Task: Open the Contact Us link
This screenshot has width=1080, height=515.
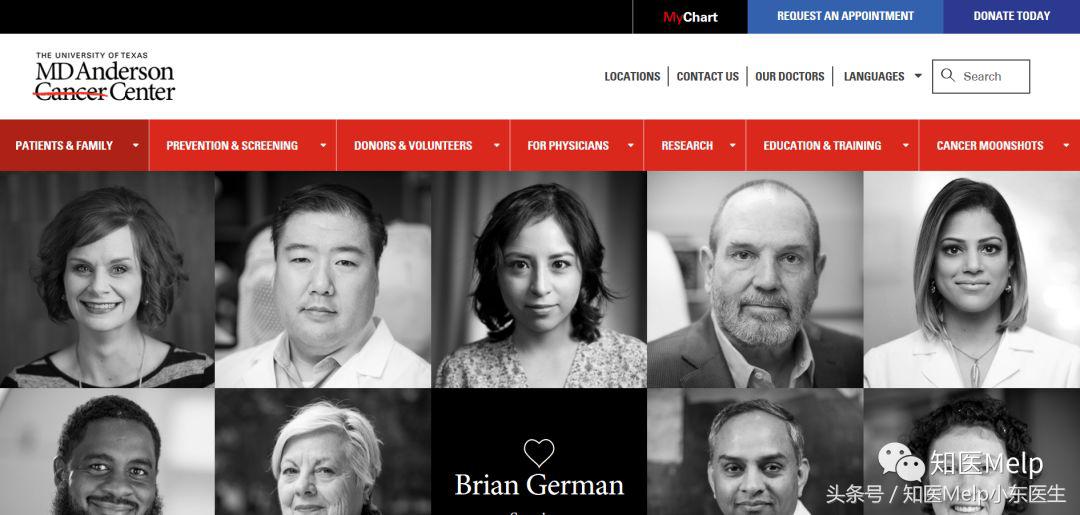Action: click(x=707, y=76)
